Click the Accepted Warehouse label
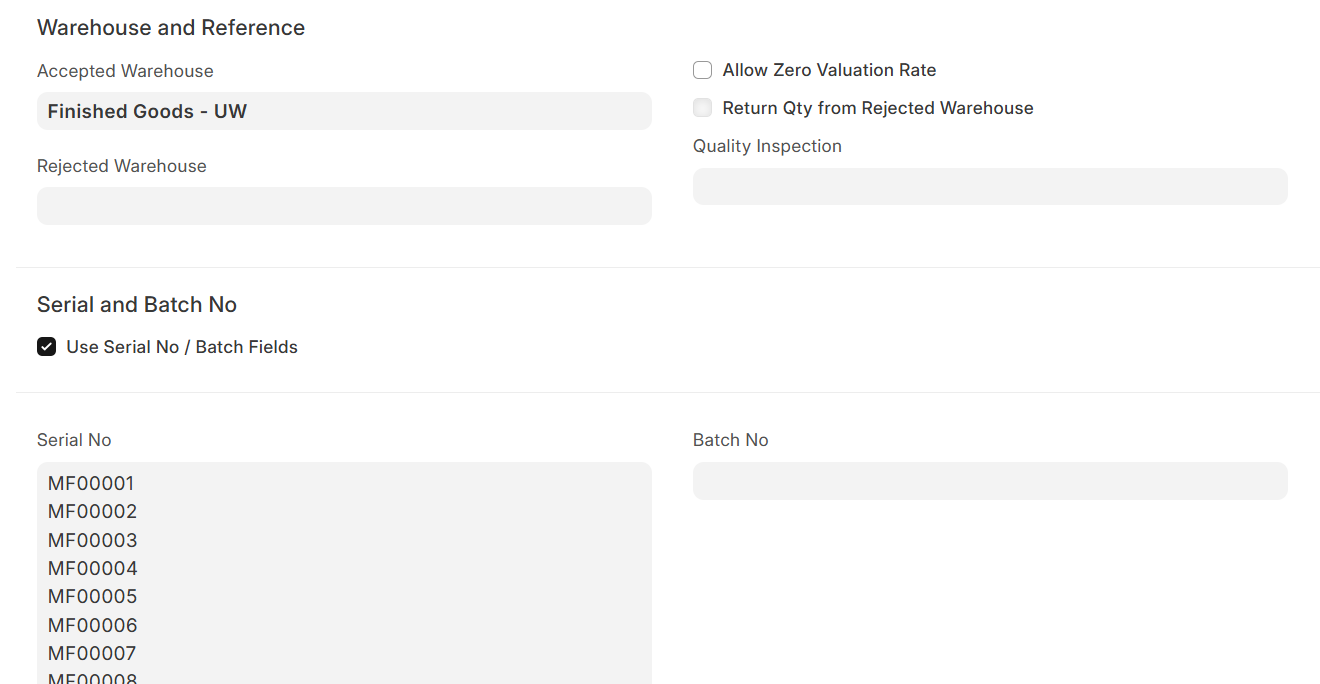The width and height of the screenshot is (1320, 684). [125, 71]
